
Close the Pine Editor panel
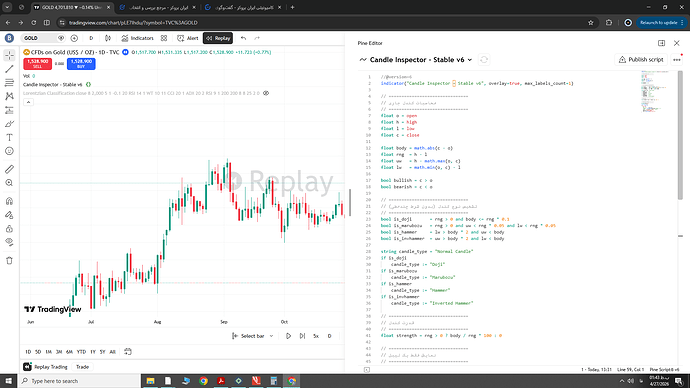pos(677,43)
